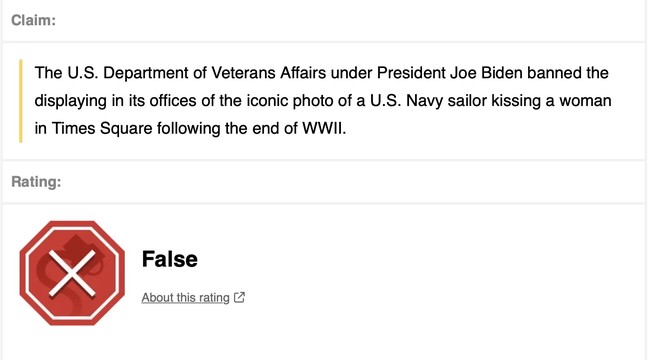Click the words President Joe Biden
Image resolution: width=650 pixels, height=360 pixels.
tap(449, 73)
